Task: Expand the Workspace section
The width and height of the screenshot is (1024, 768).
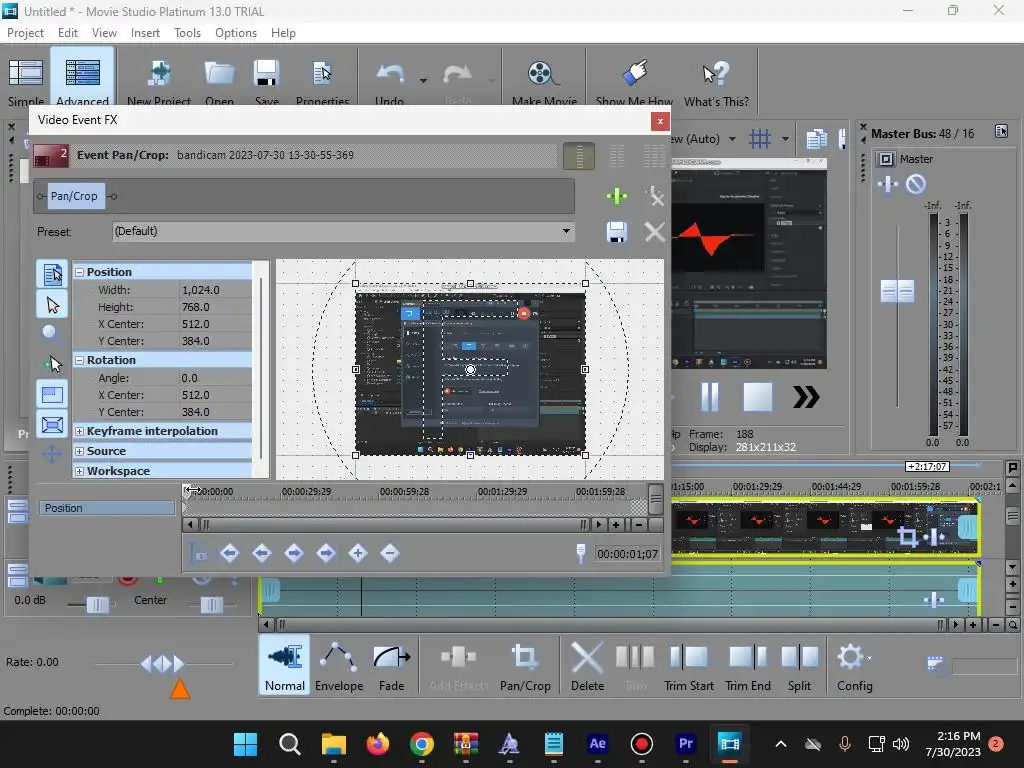Action: point(79,472)
